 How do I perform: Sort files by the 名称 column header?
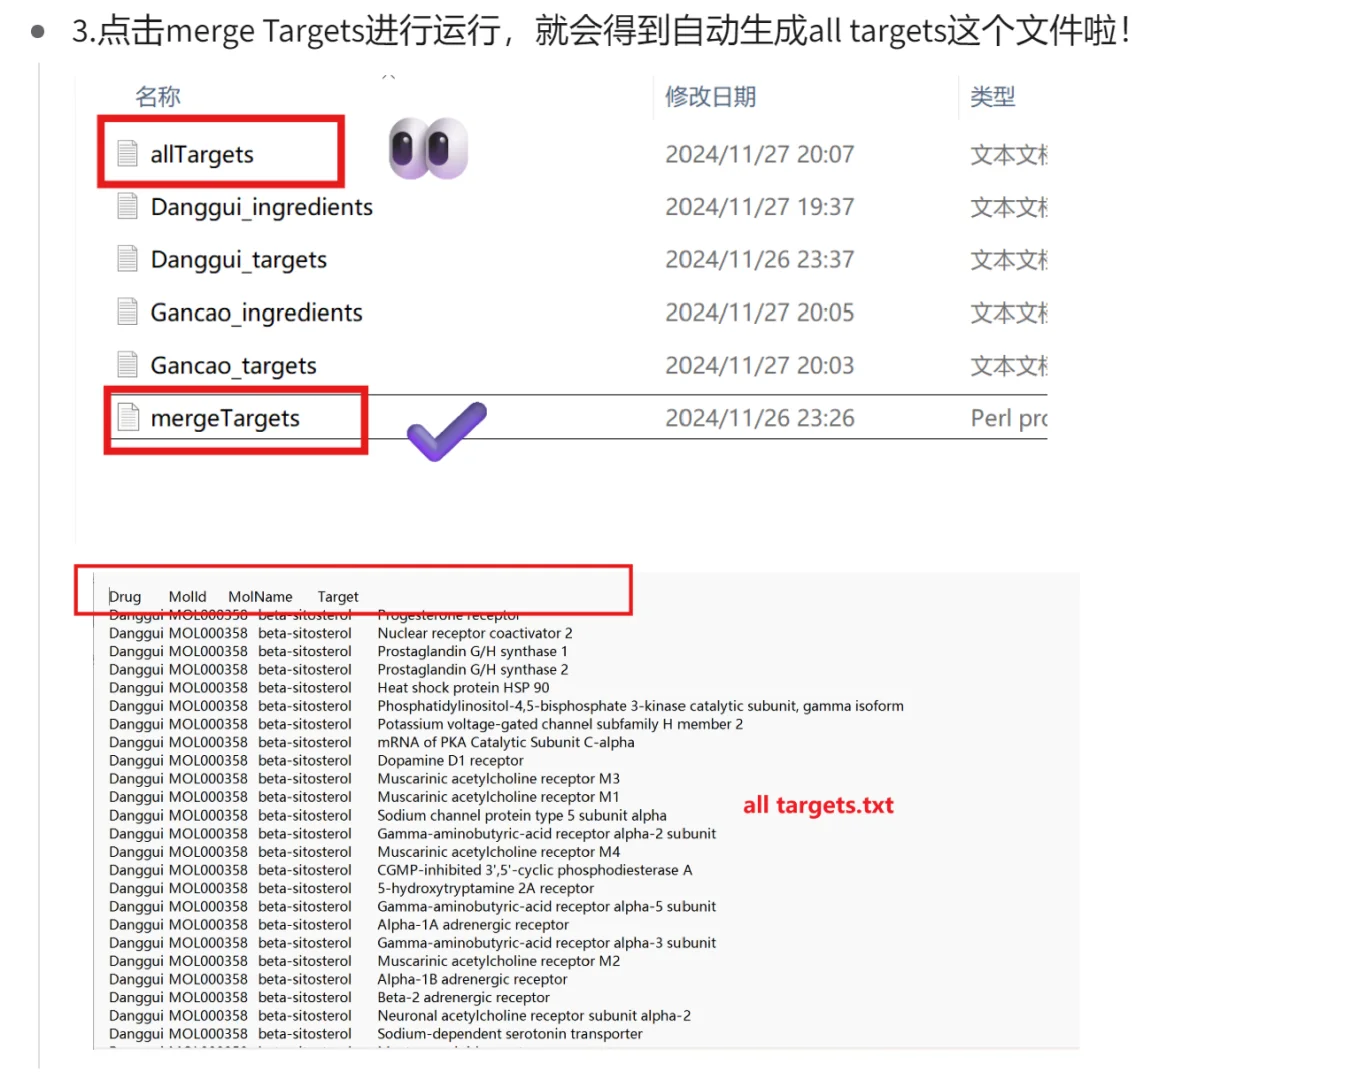[x=157, y=96]
